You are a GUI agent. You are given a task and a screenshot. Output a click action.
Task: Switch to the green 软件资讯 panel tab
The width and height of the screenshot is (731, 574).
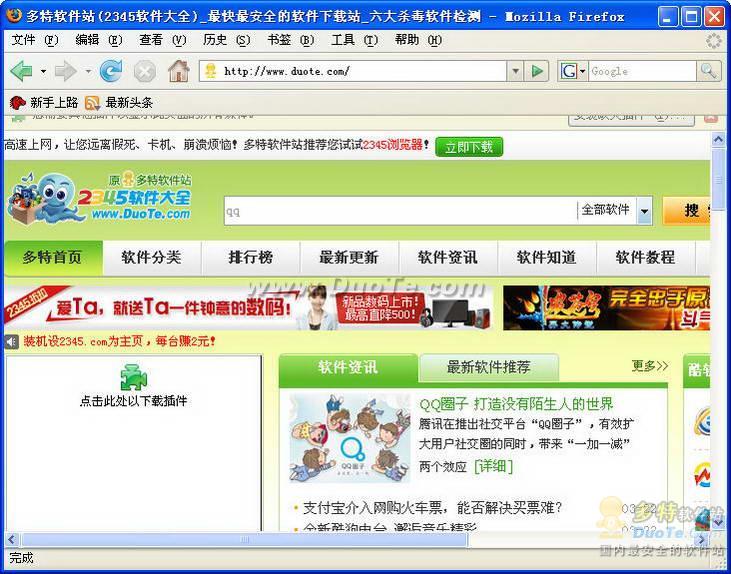(348, 367)
